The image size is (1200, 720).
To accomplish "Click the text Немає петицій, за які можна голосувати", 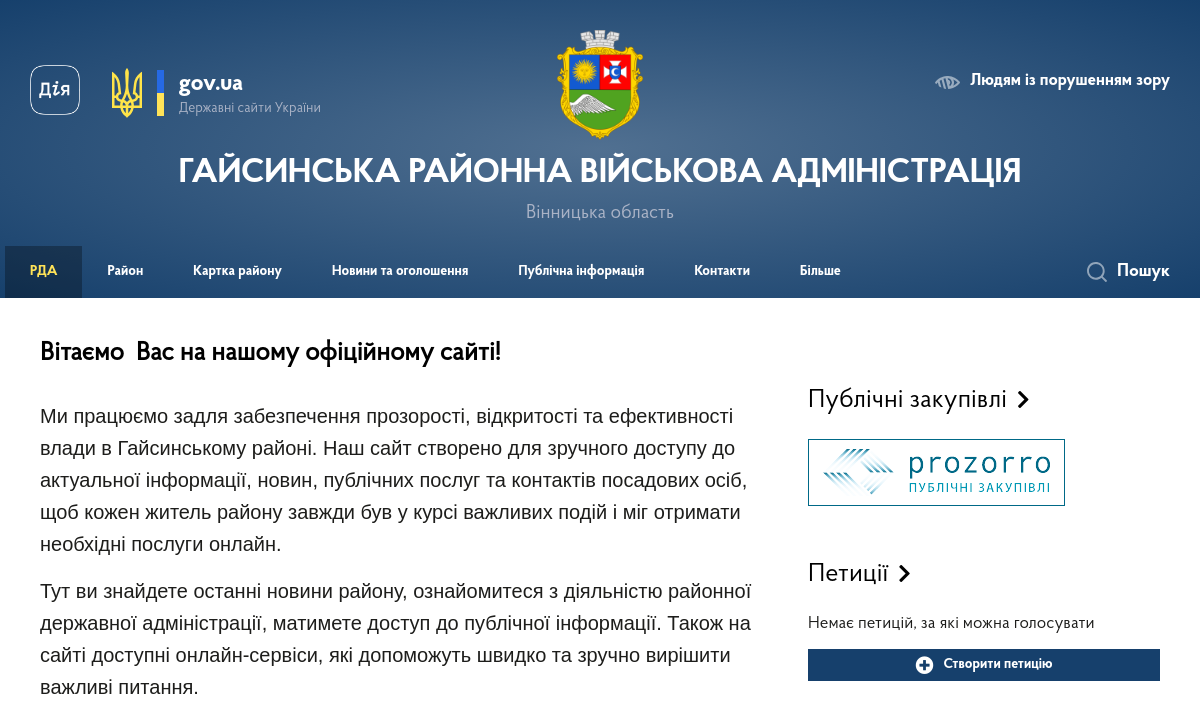I will (x=951, y=623).
